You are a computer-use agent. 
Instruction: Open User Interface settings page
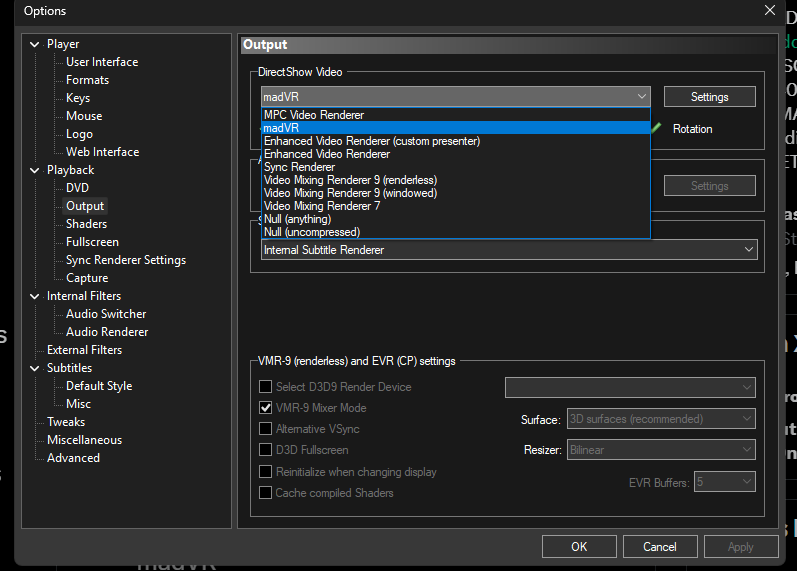tap(102, 62)
